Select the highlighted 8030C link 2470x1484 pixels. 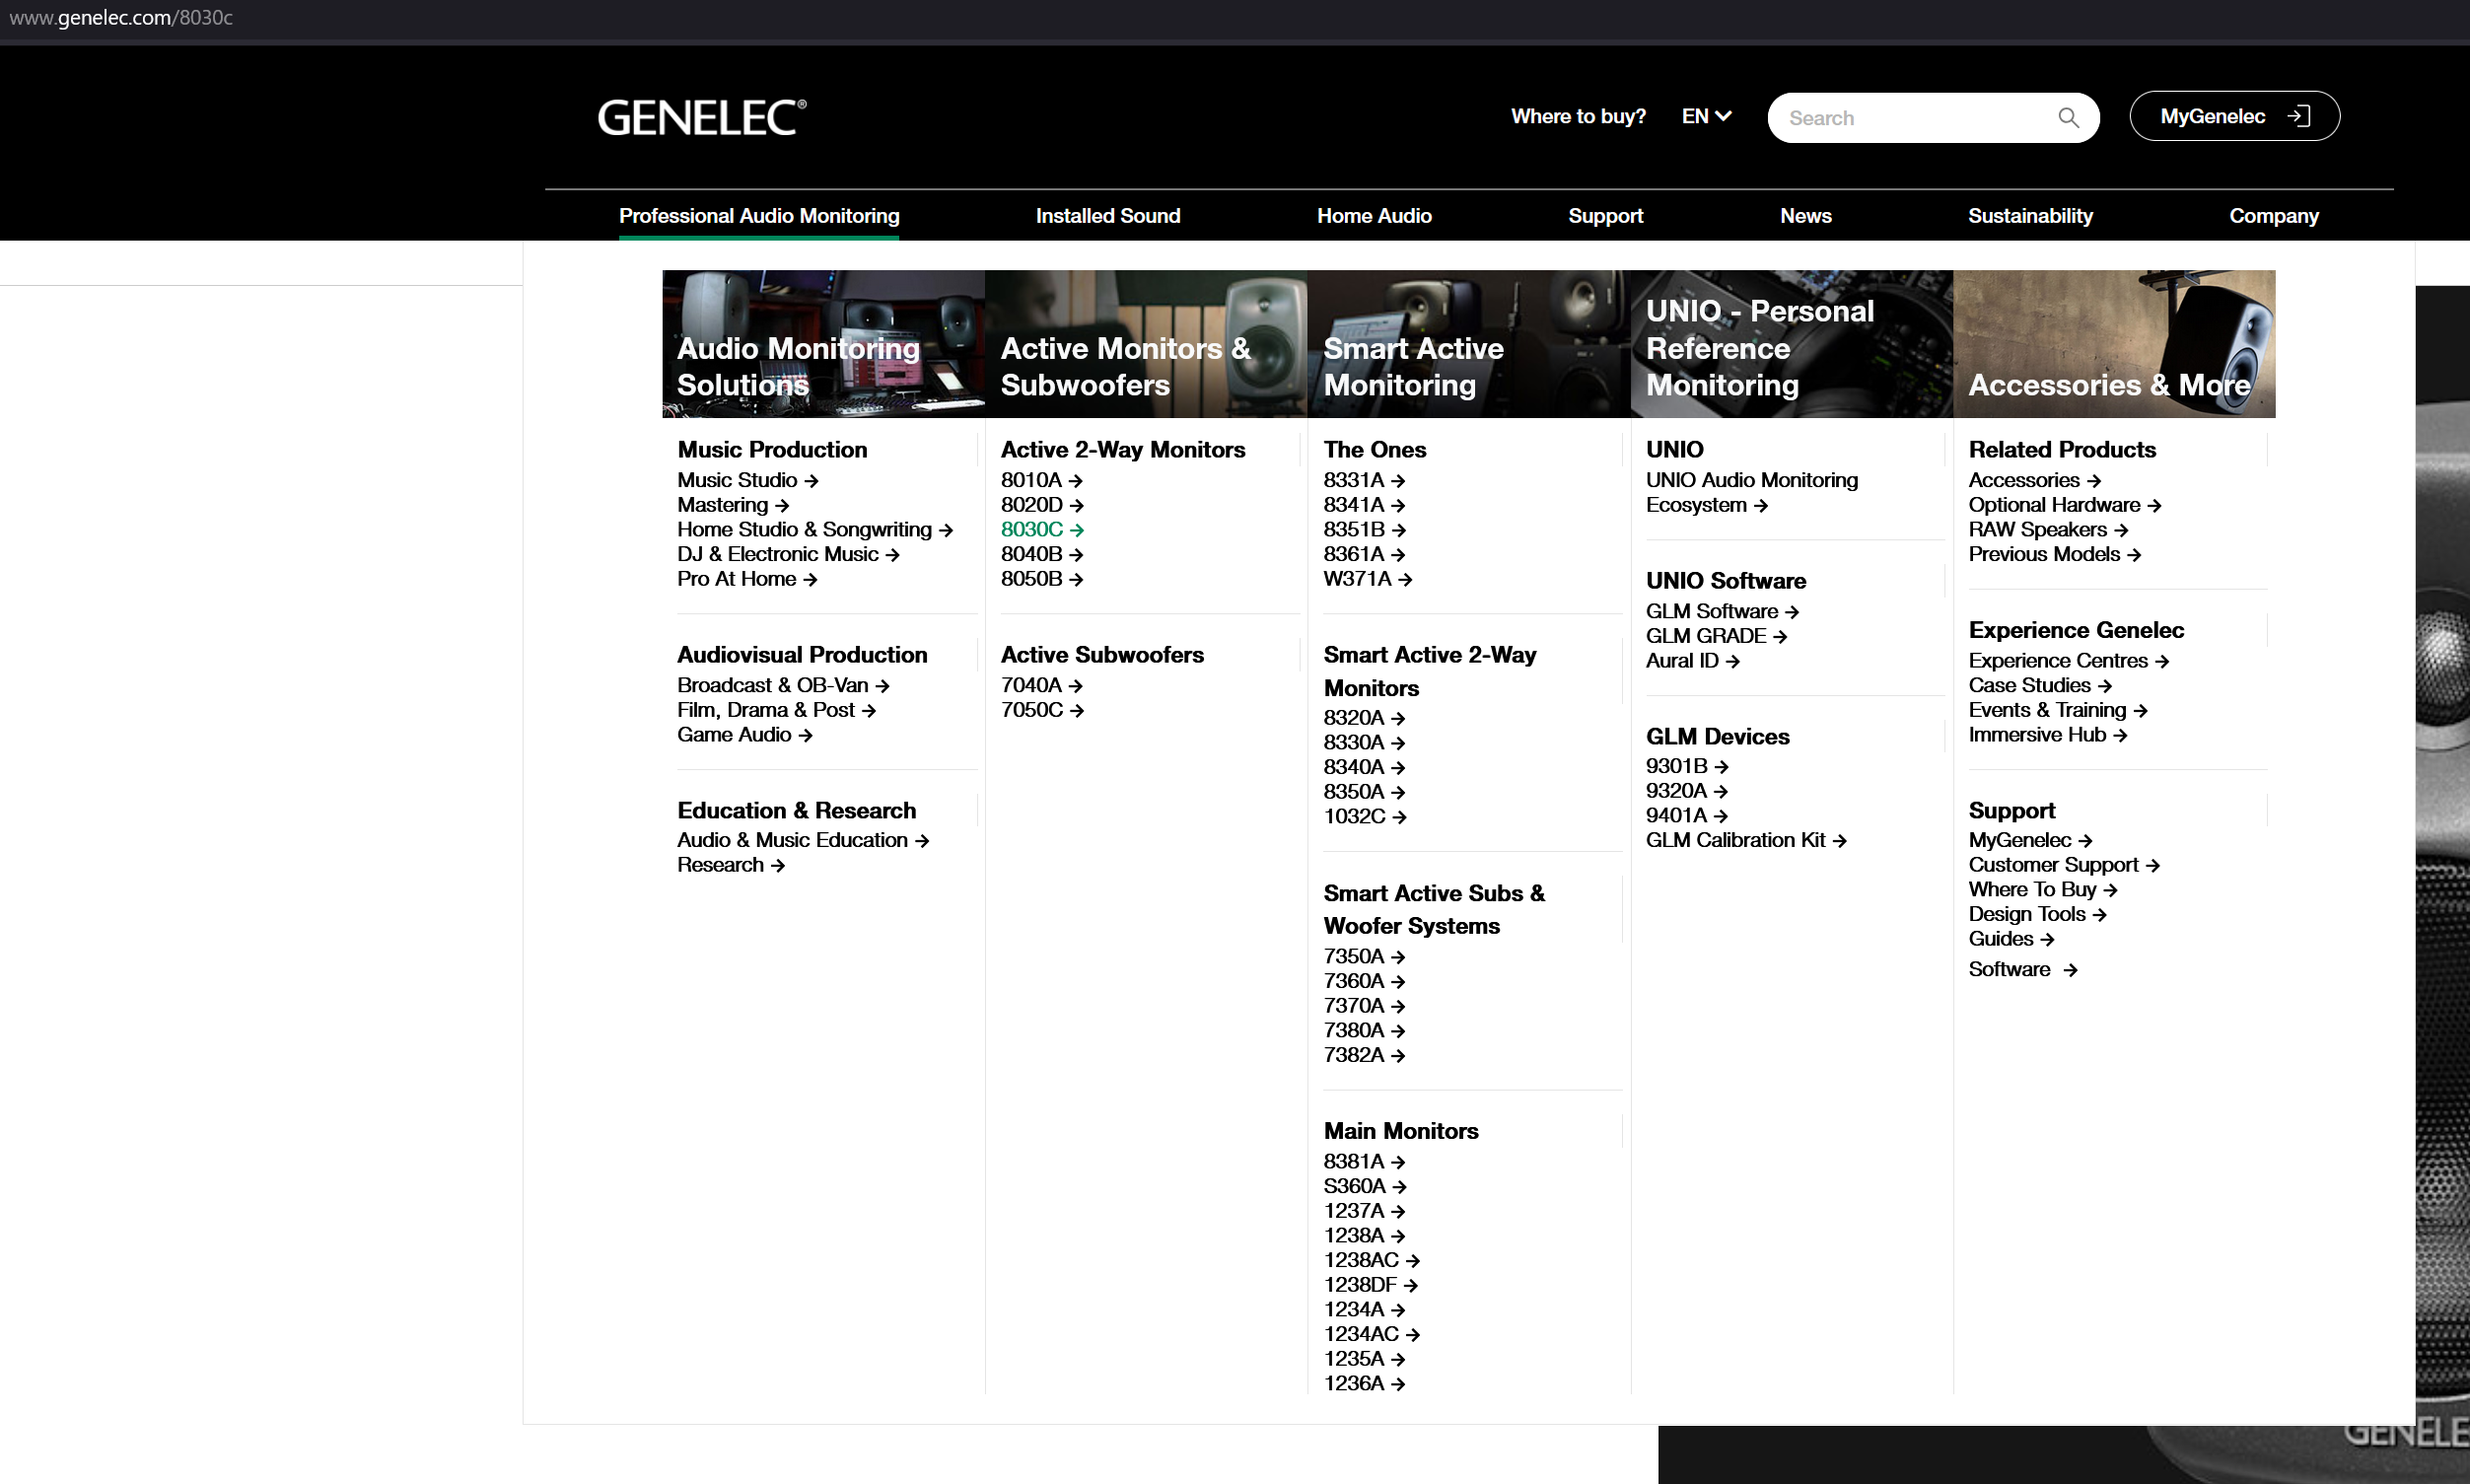1042,529
